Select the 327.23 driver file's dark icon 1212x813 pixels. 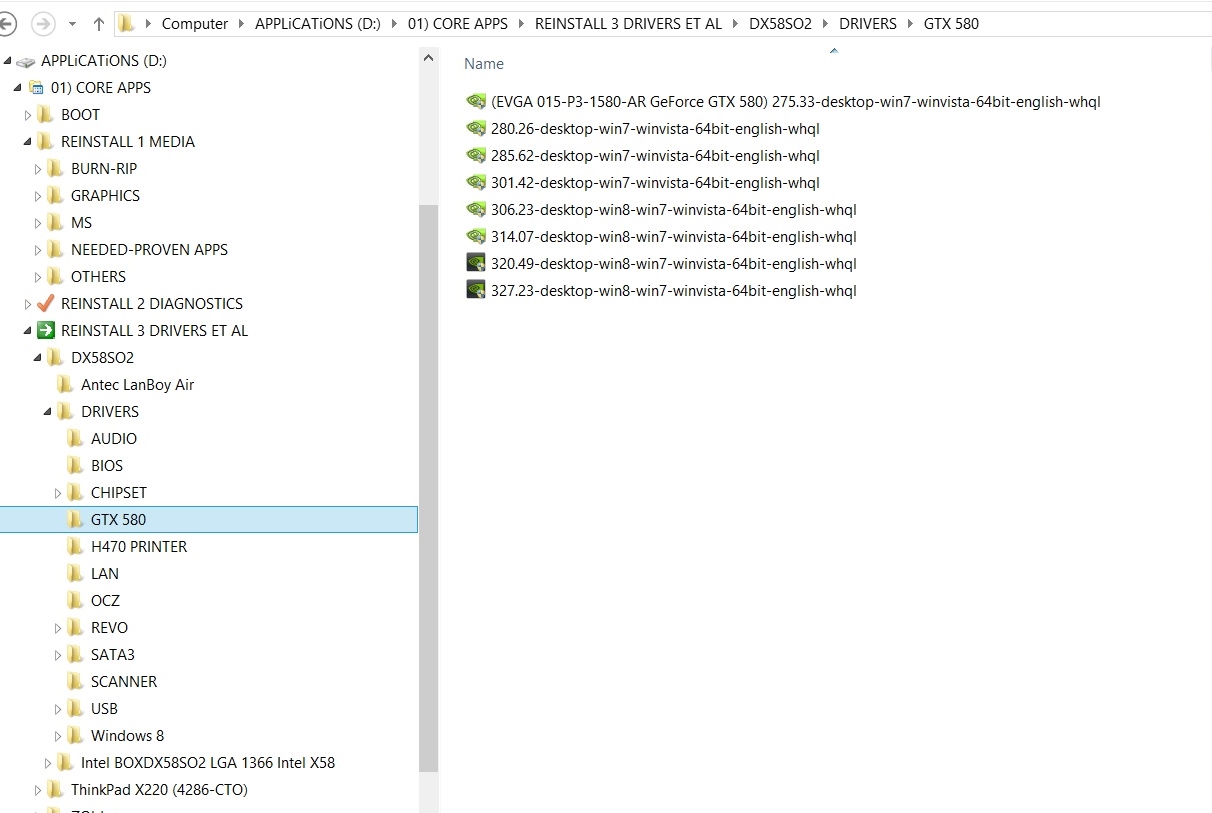(x=476, y=291)
